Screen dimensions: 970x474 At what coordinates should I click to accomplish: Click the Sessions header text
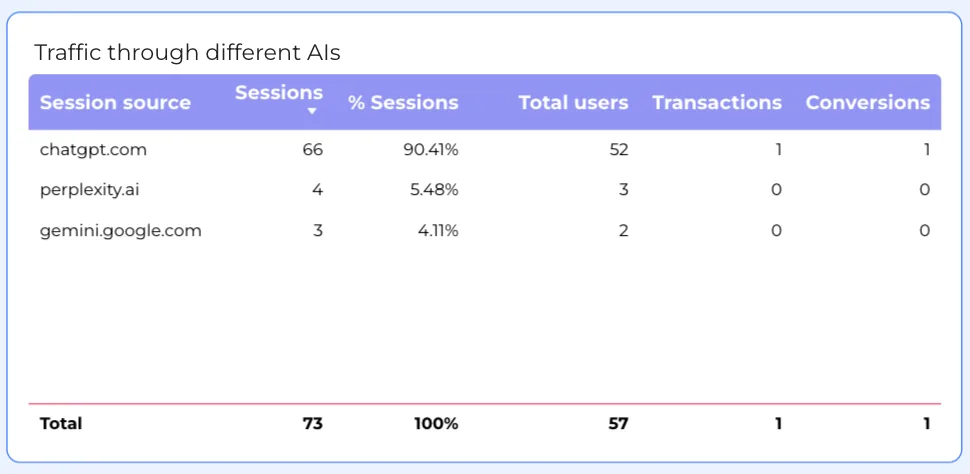click(279, 92)
